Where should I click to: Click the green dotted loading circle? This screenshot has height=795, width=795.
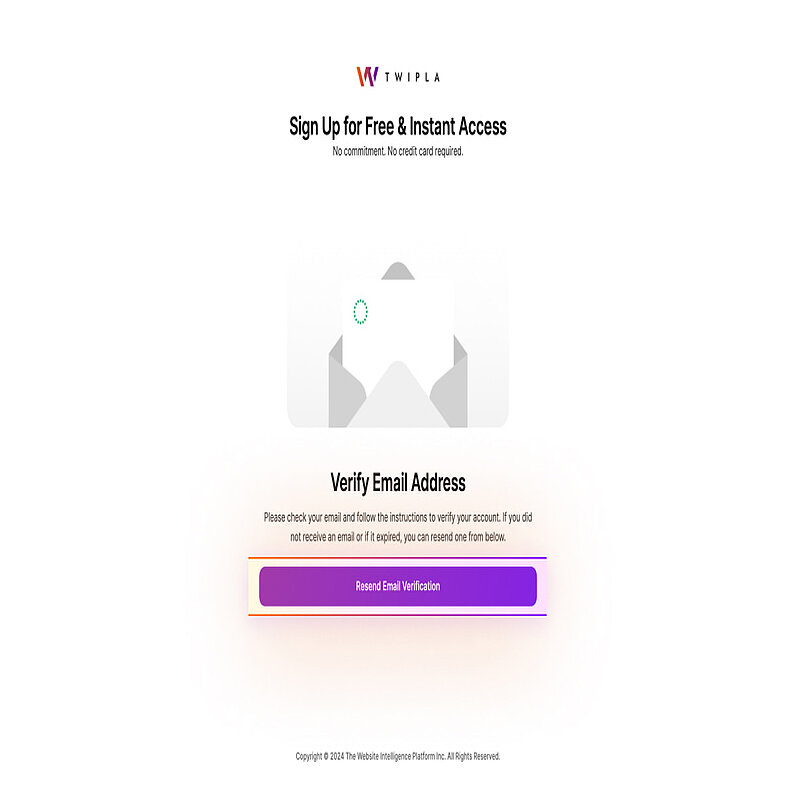pyautogui.click(x=360, y=311)
